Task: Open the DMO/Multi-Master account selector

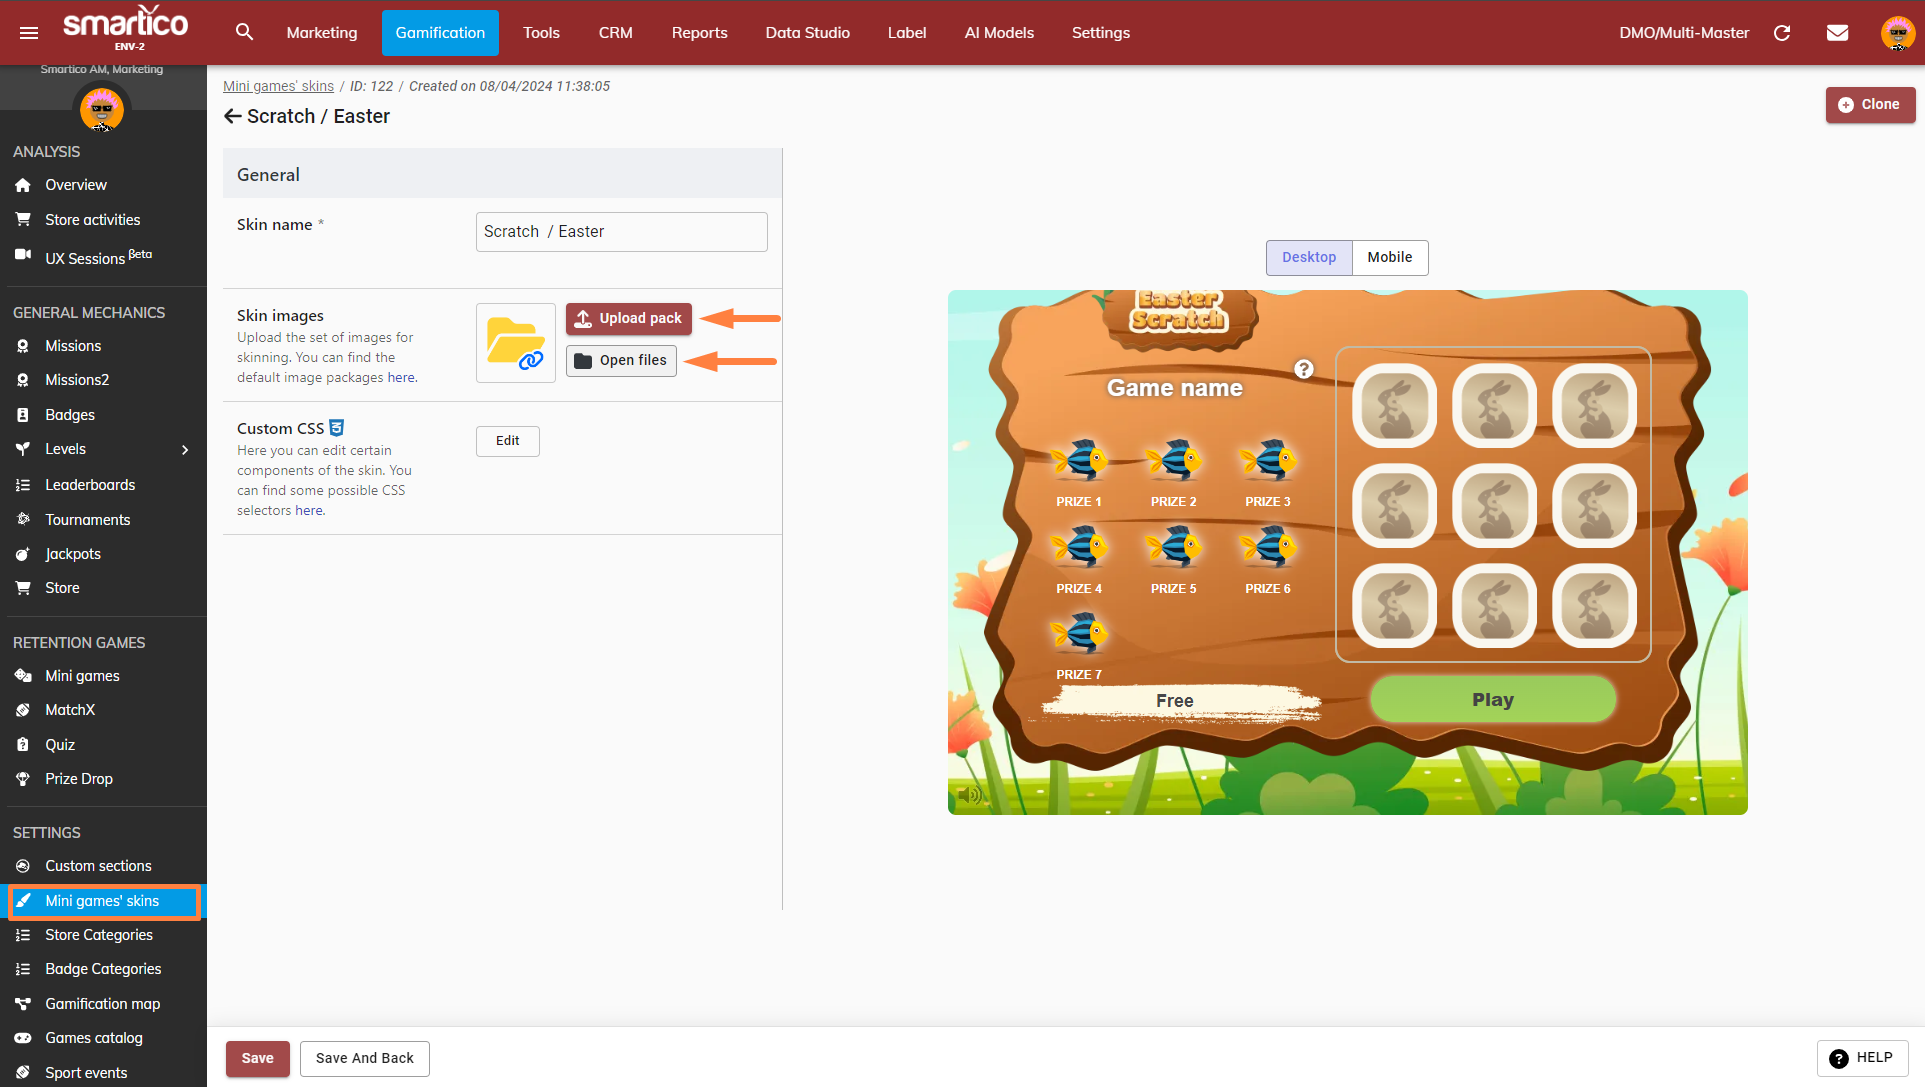Action: click(x=1684, y=33)
